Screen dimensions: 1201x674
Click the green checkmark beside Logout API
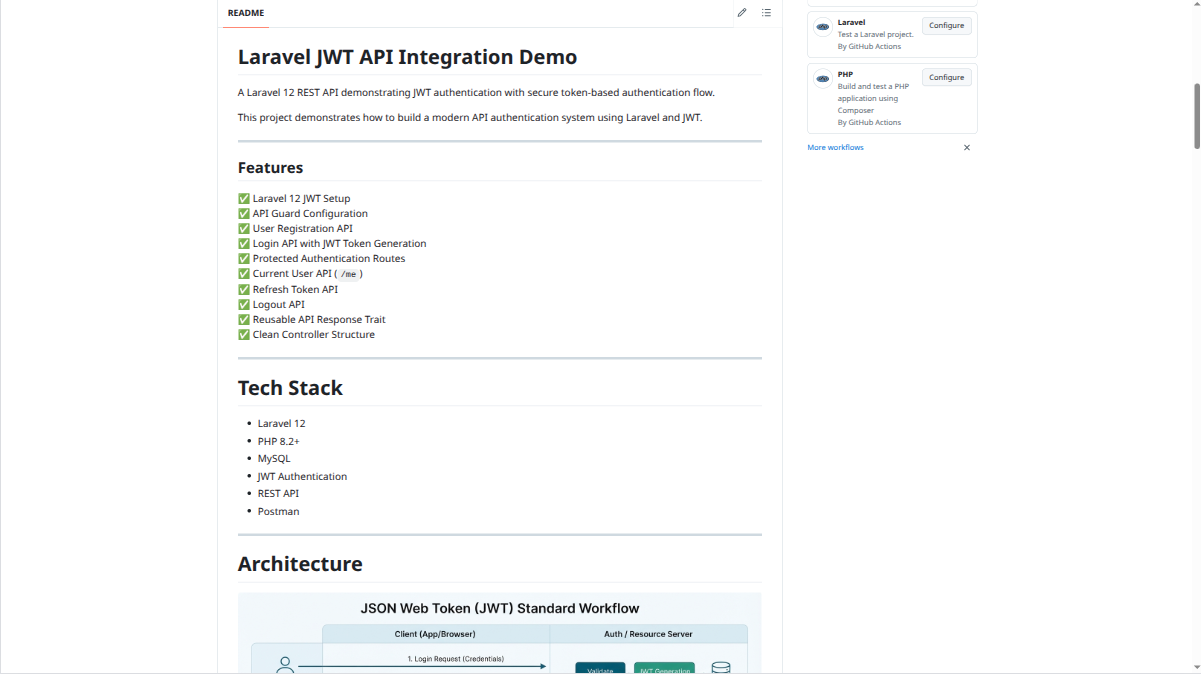(x=244, y=304)
